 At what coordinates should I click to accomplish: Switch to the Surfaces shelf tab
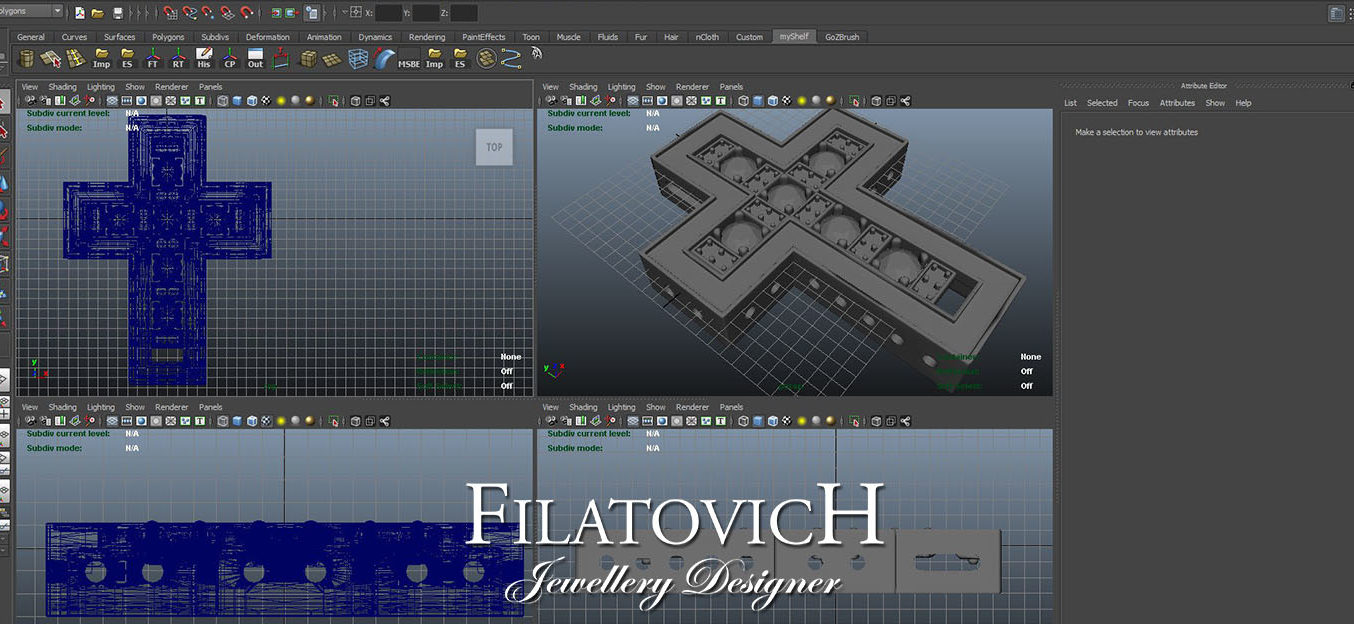[x=119, y=37]
